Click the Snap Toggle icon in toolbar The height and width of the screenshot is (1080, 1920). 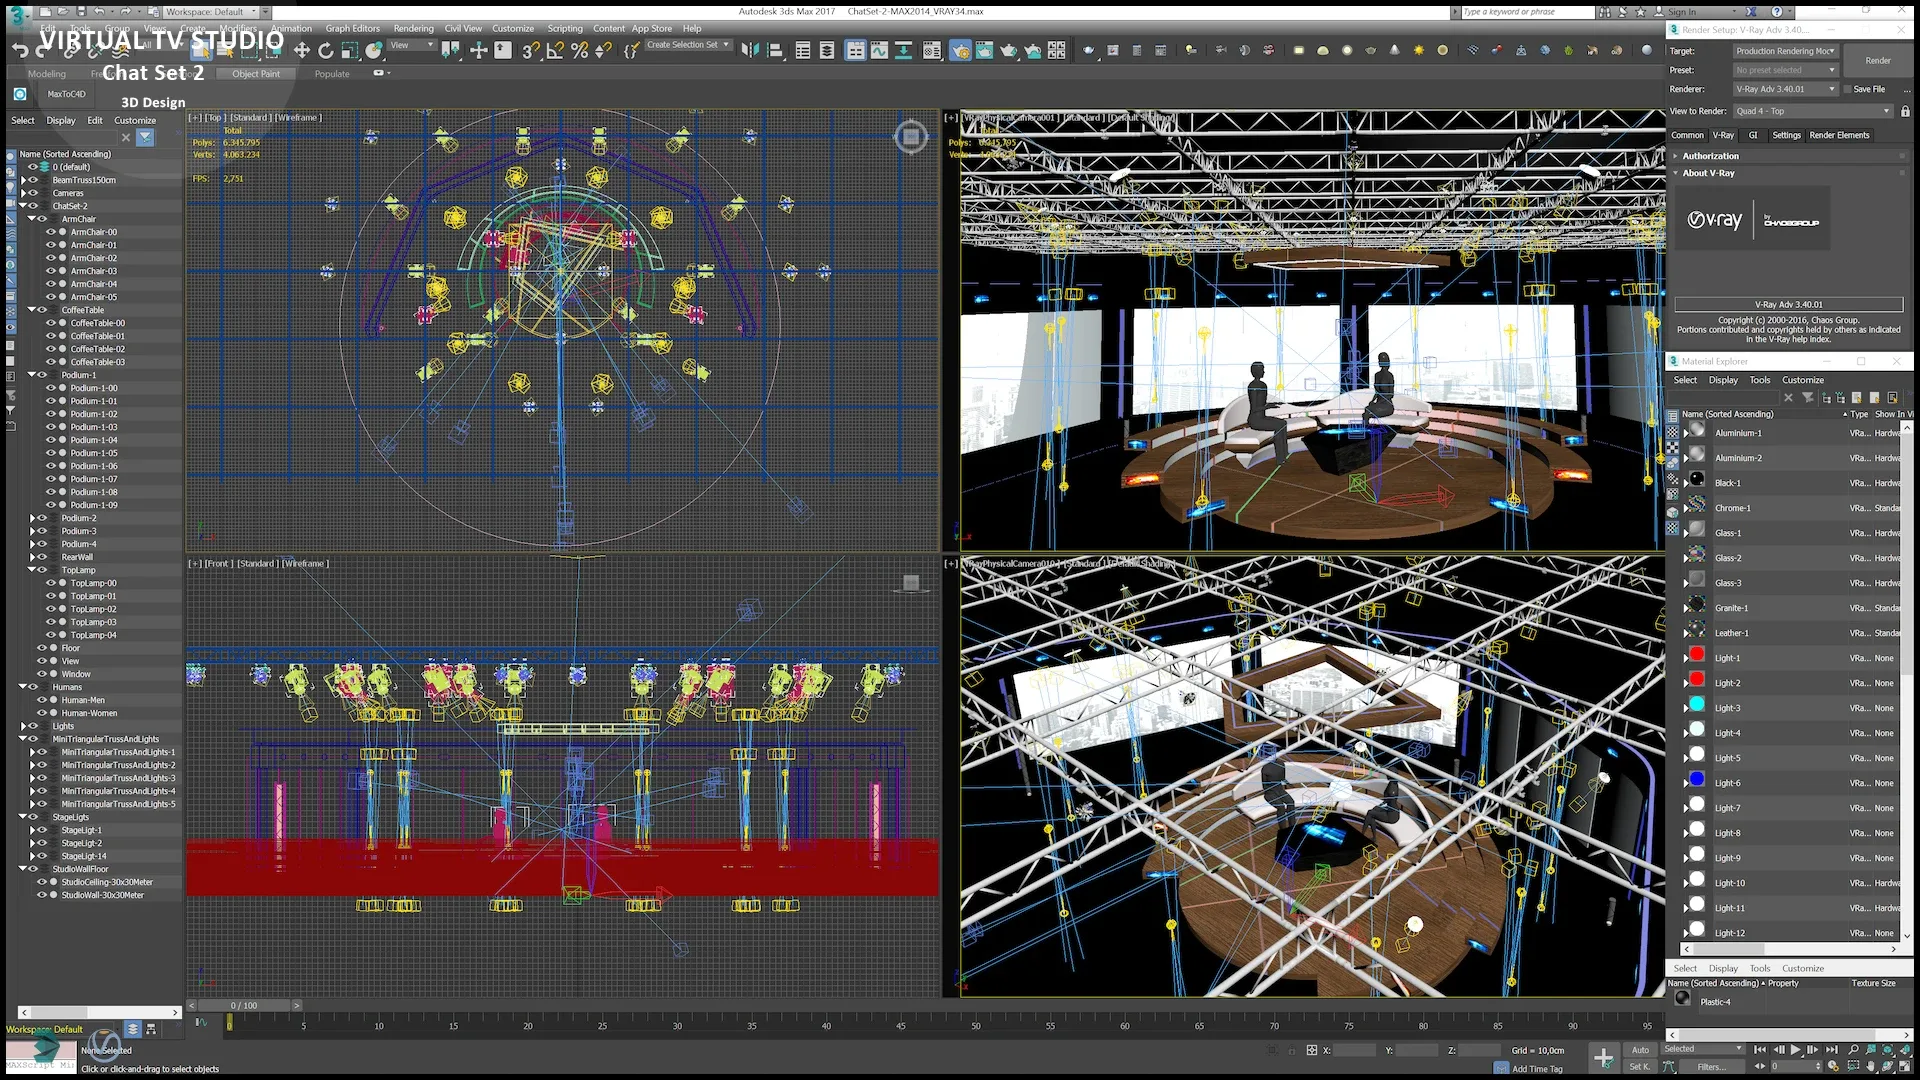[527, 50]
